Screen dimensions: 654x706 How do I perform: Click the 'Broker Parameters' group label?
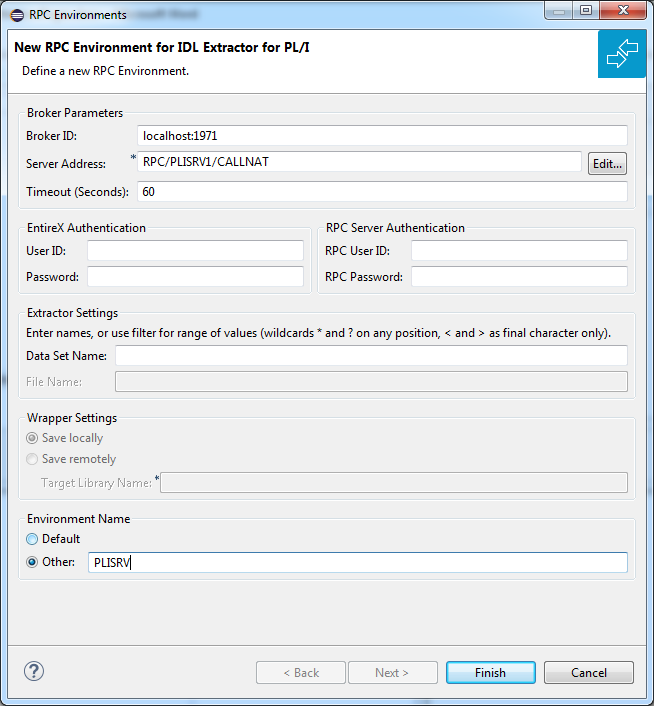tap(75, 113)
